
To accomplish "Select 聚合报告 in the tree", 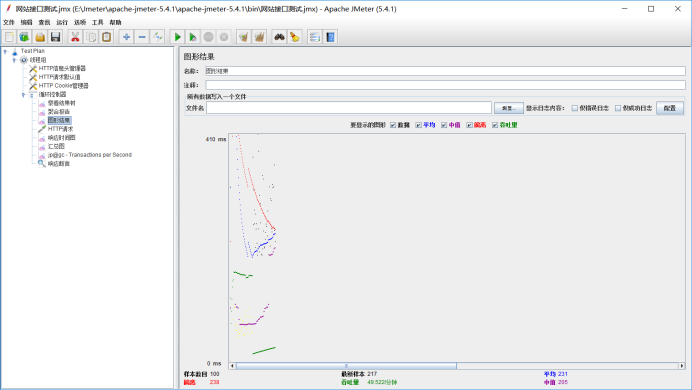I will tap(59, 112).
